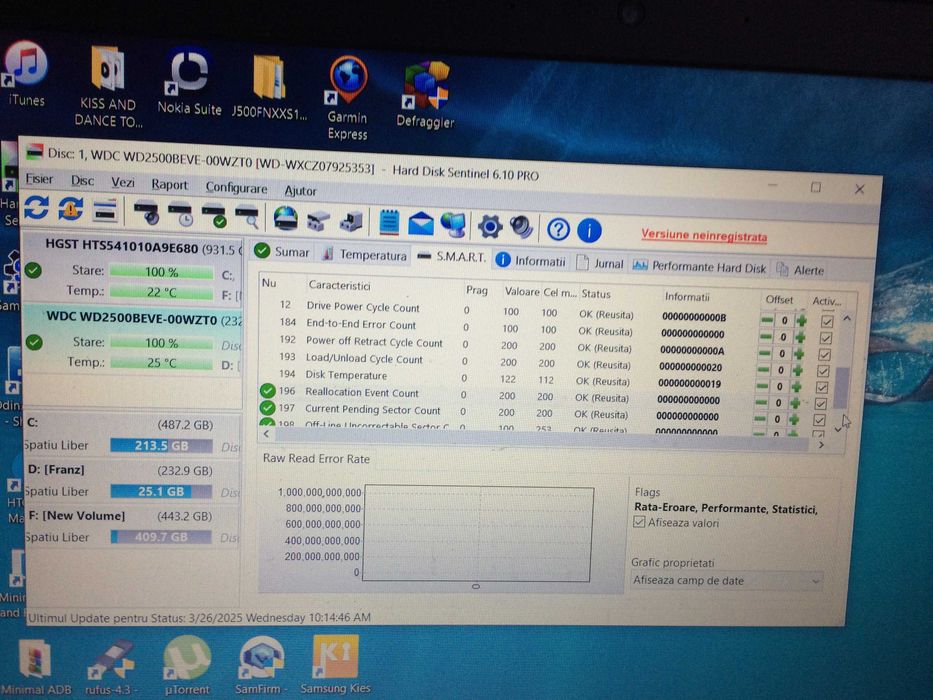Uncheck Activ box for Current Pending Sector Count
The image size is (933, 700).
[819, 420]
